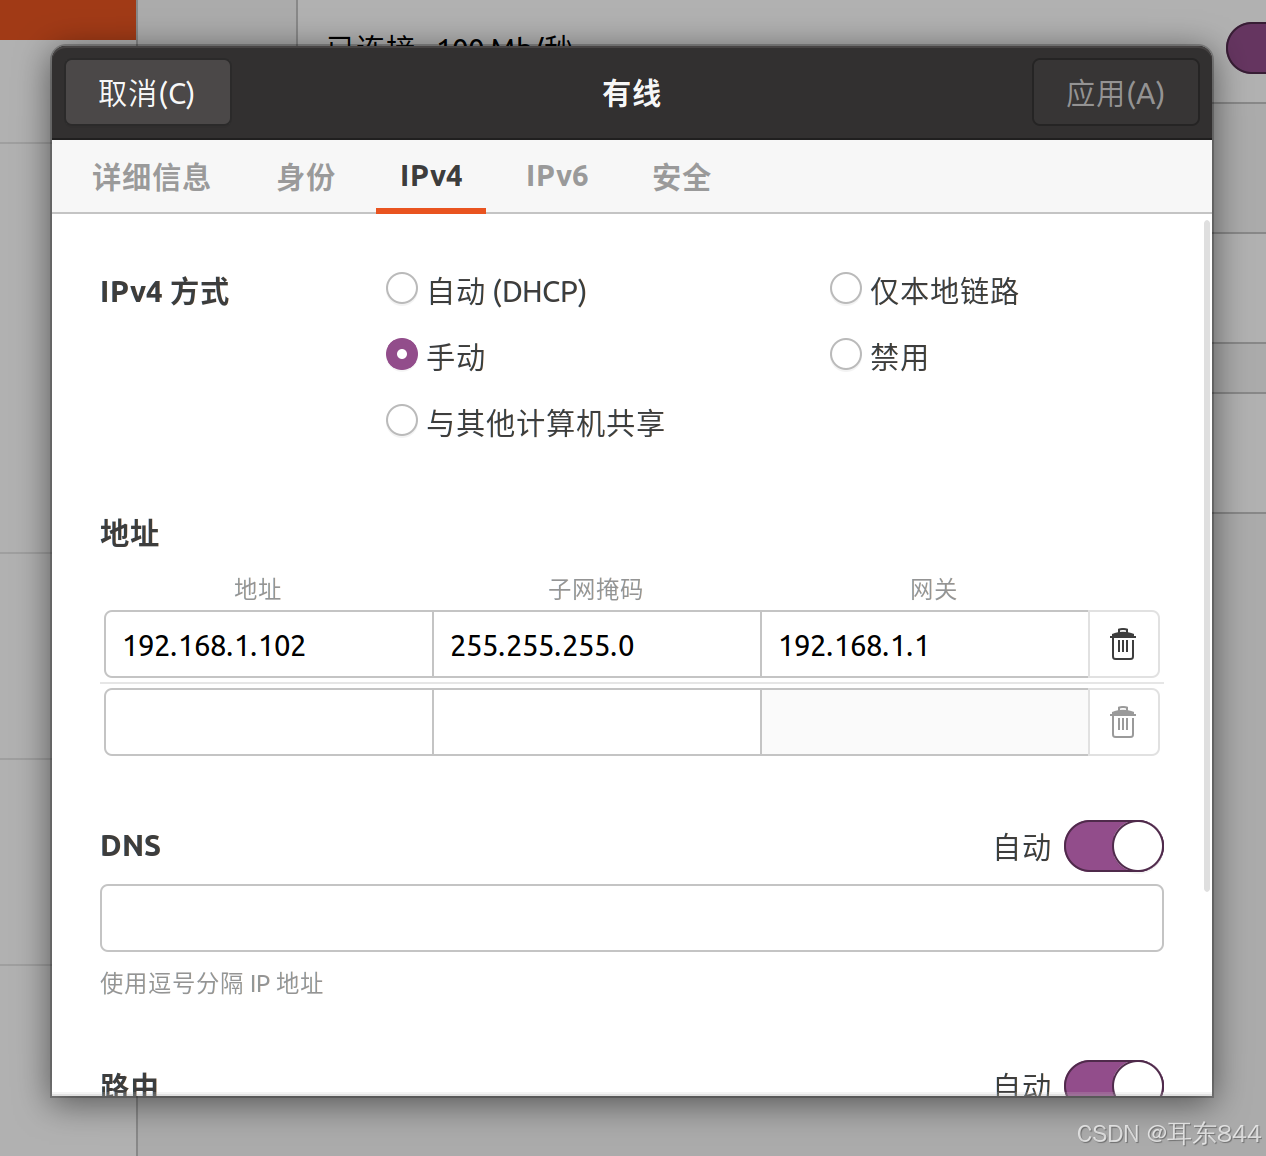Toggle the 路由 automatic switch
Image resolution: width=1266 pixels, height=1156 pixels.
tap(1114, 1079)
